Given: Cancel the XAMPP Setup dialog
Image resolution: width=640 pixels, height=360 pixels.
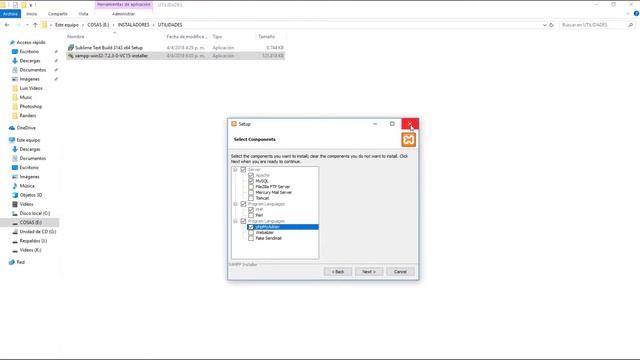Looking at the screenshot, I should tap(400, 271).
